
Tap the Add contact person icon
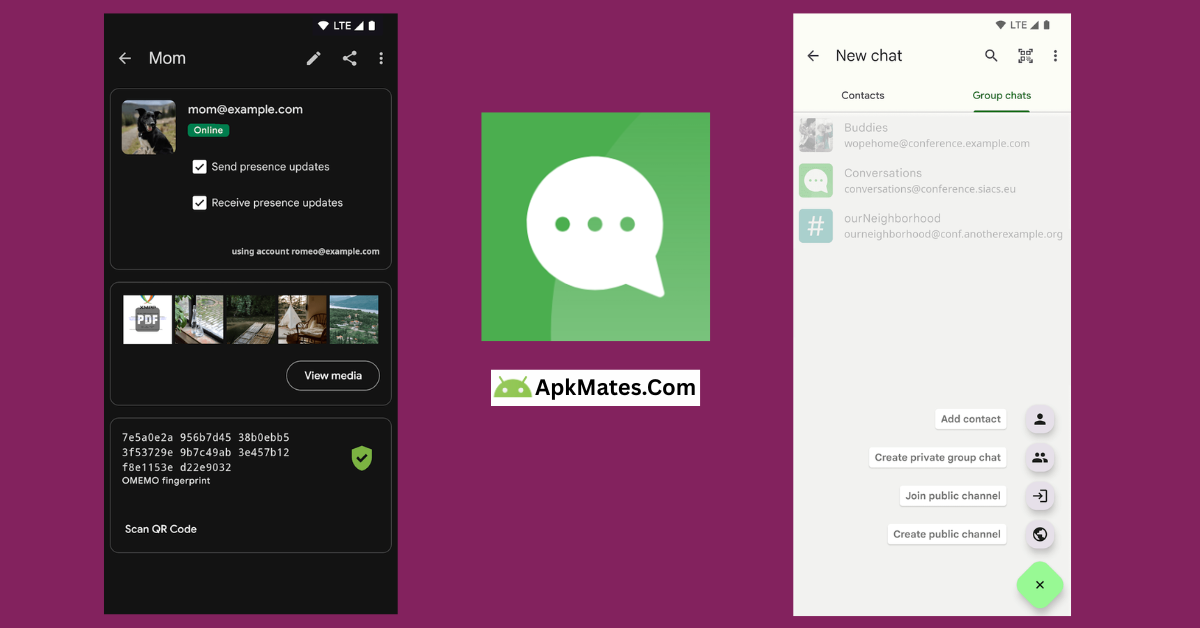pyautogui.click(x=1039, y=419)
